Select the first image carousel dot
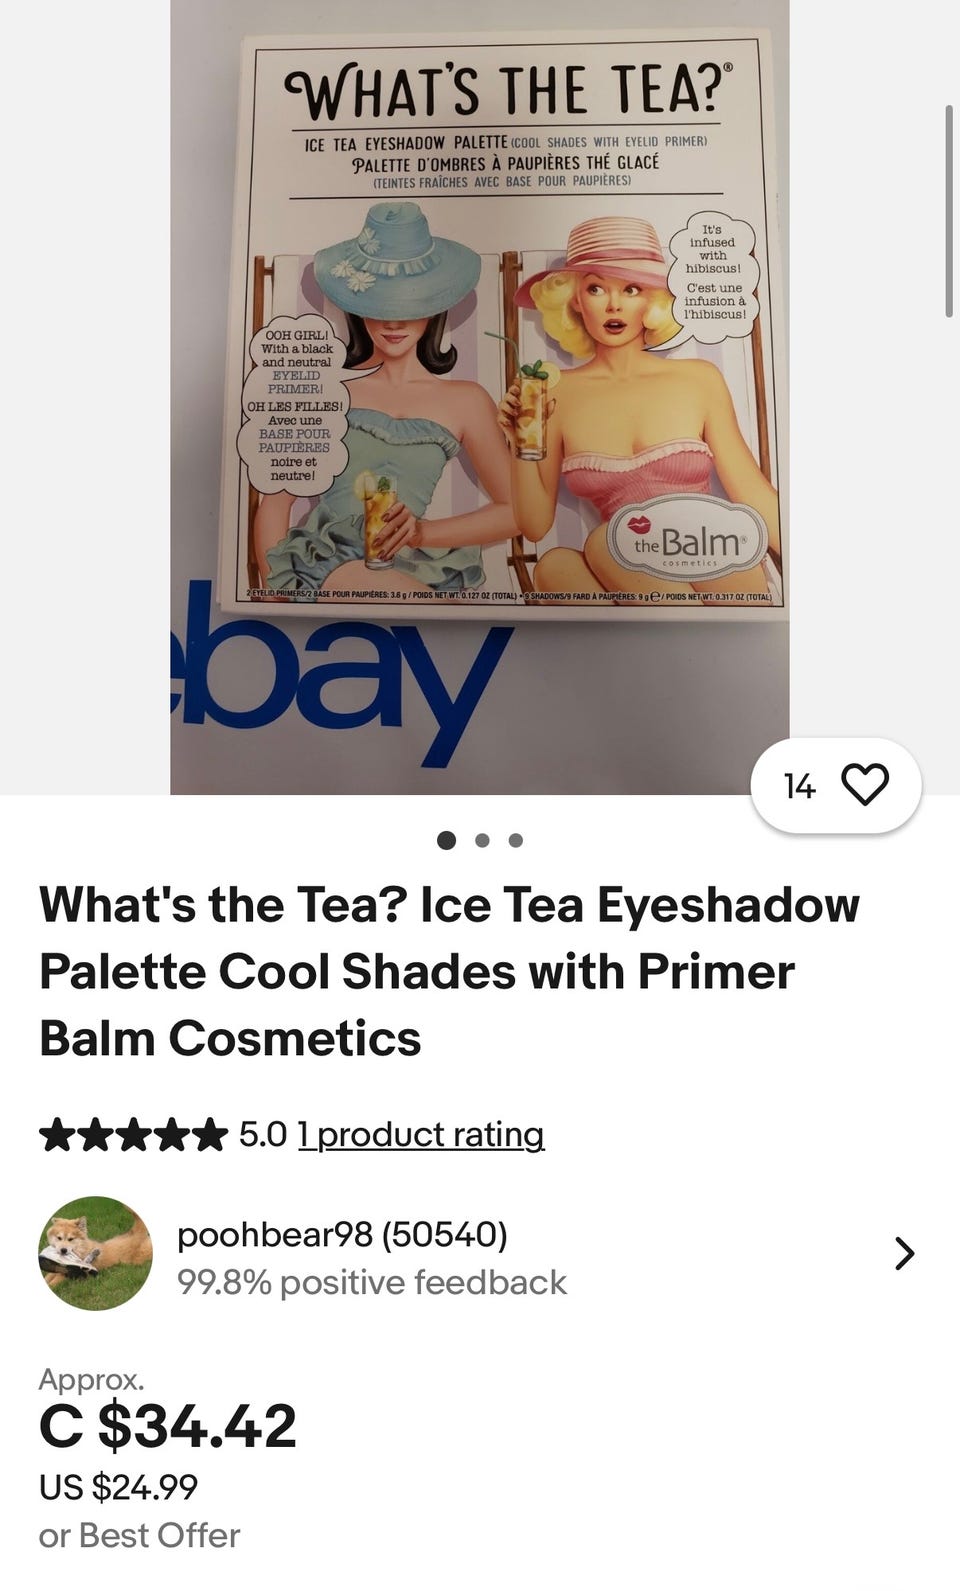Image resolution: width=960 pixels, height=1591 pixels. point(447,840)
